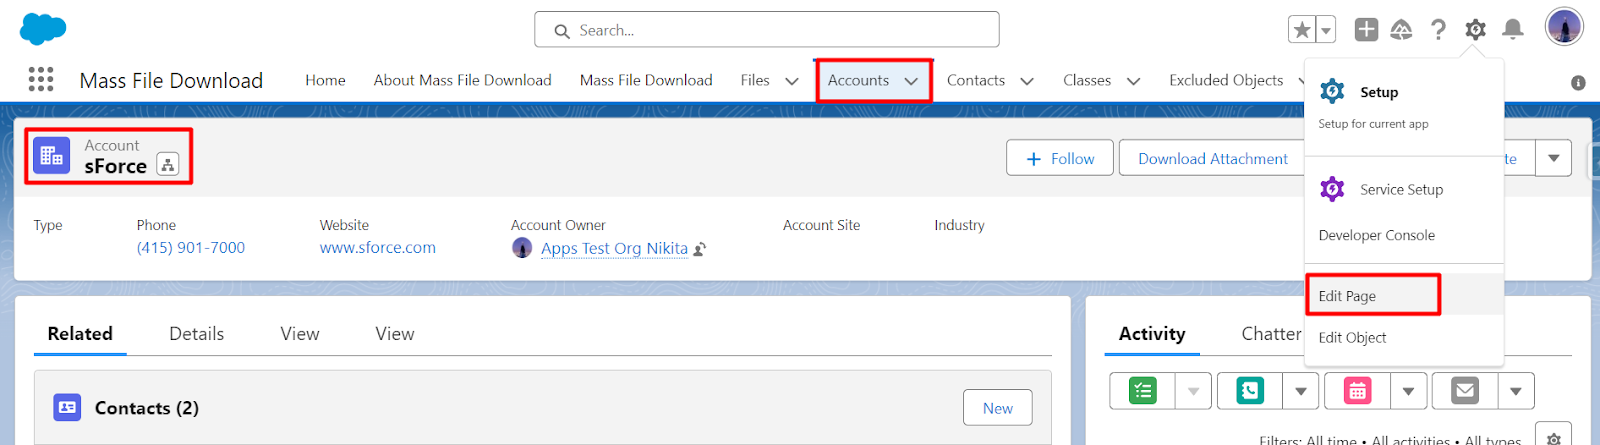The height and width of the screenshot is (445, 1600).
Task: Call the phone number (415) 901-7000
Action: [x=191, y=248]
